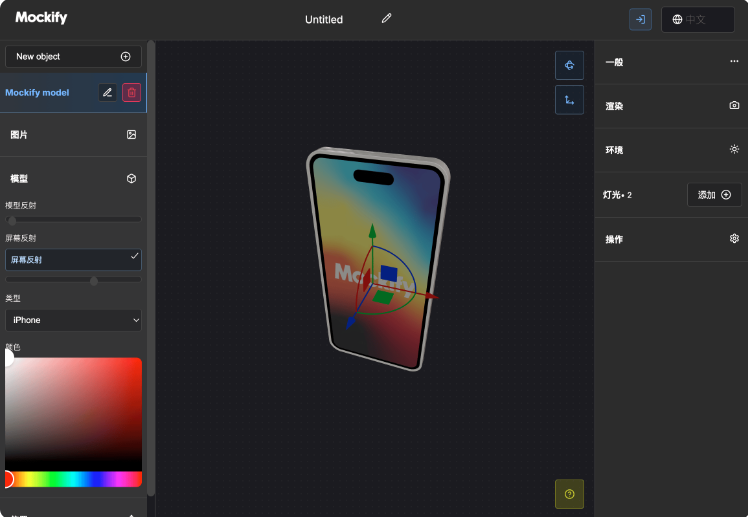This screenshot has width=748, height=517.
Task: Adjust the slider below the 屏幕反射 checkbox
Action: [73, 280]
